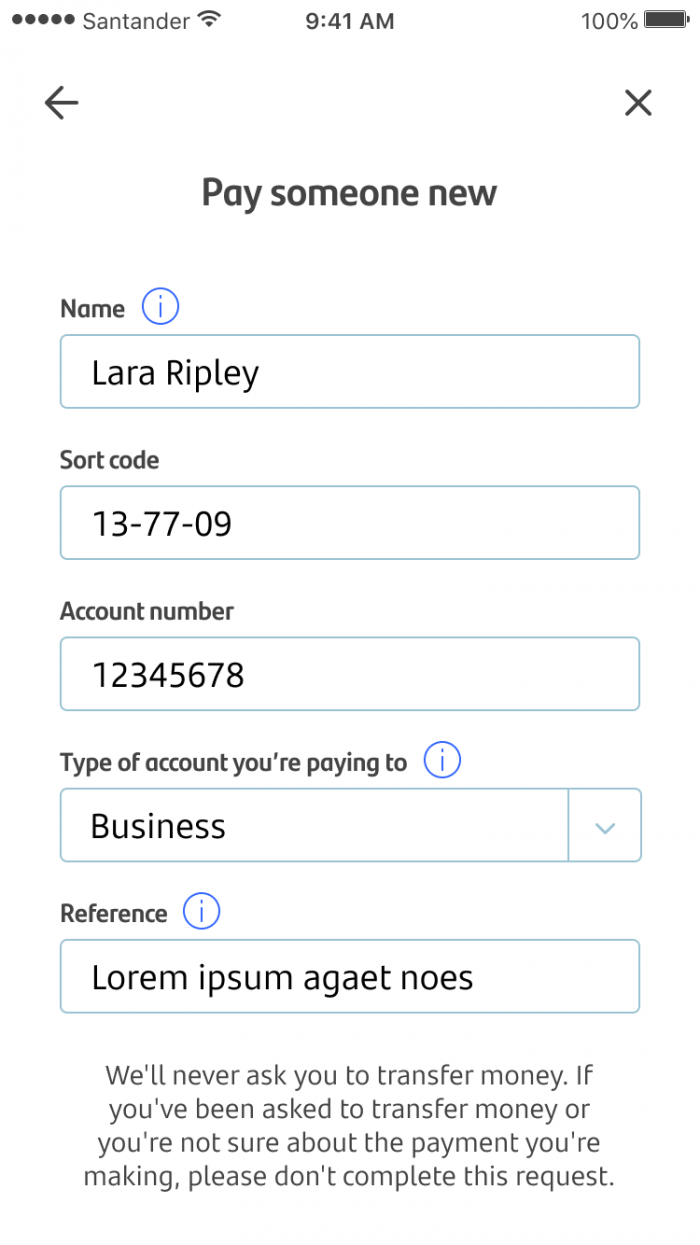Tap the back arrow to return
The image size is (700, 1245).
61,102
